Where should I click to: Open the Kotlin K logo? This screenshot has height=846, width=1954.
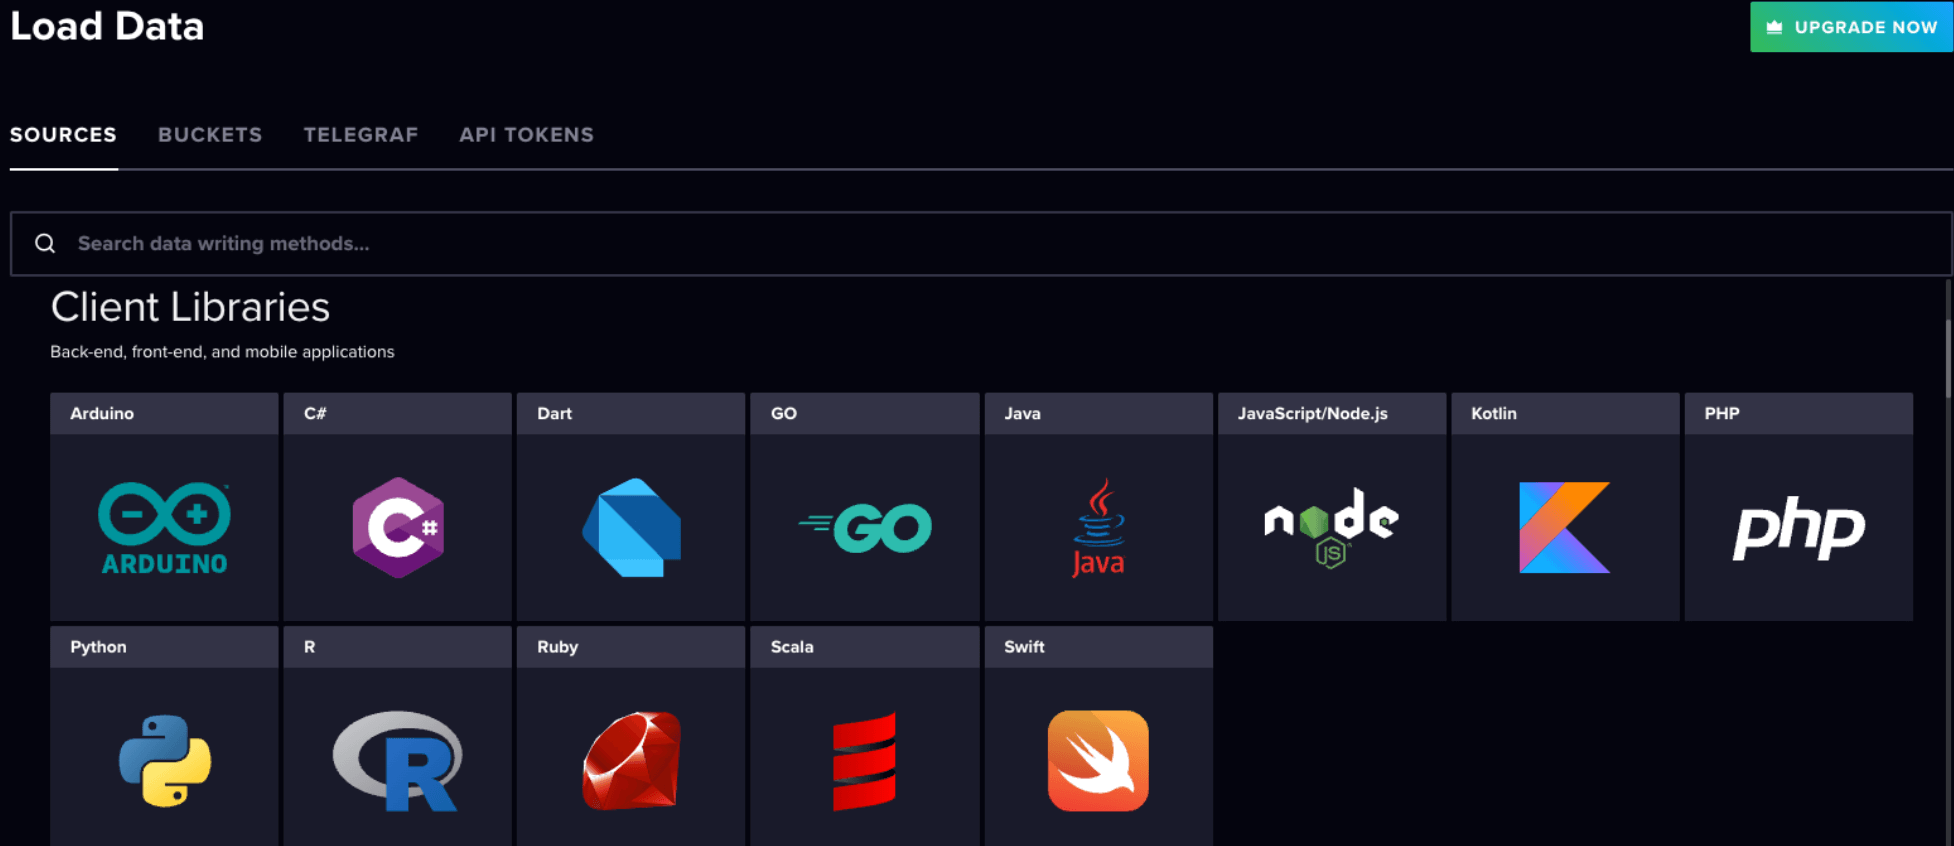1564,527
